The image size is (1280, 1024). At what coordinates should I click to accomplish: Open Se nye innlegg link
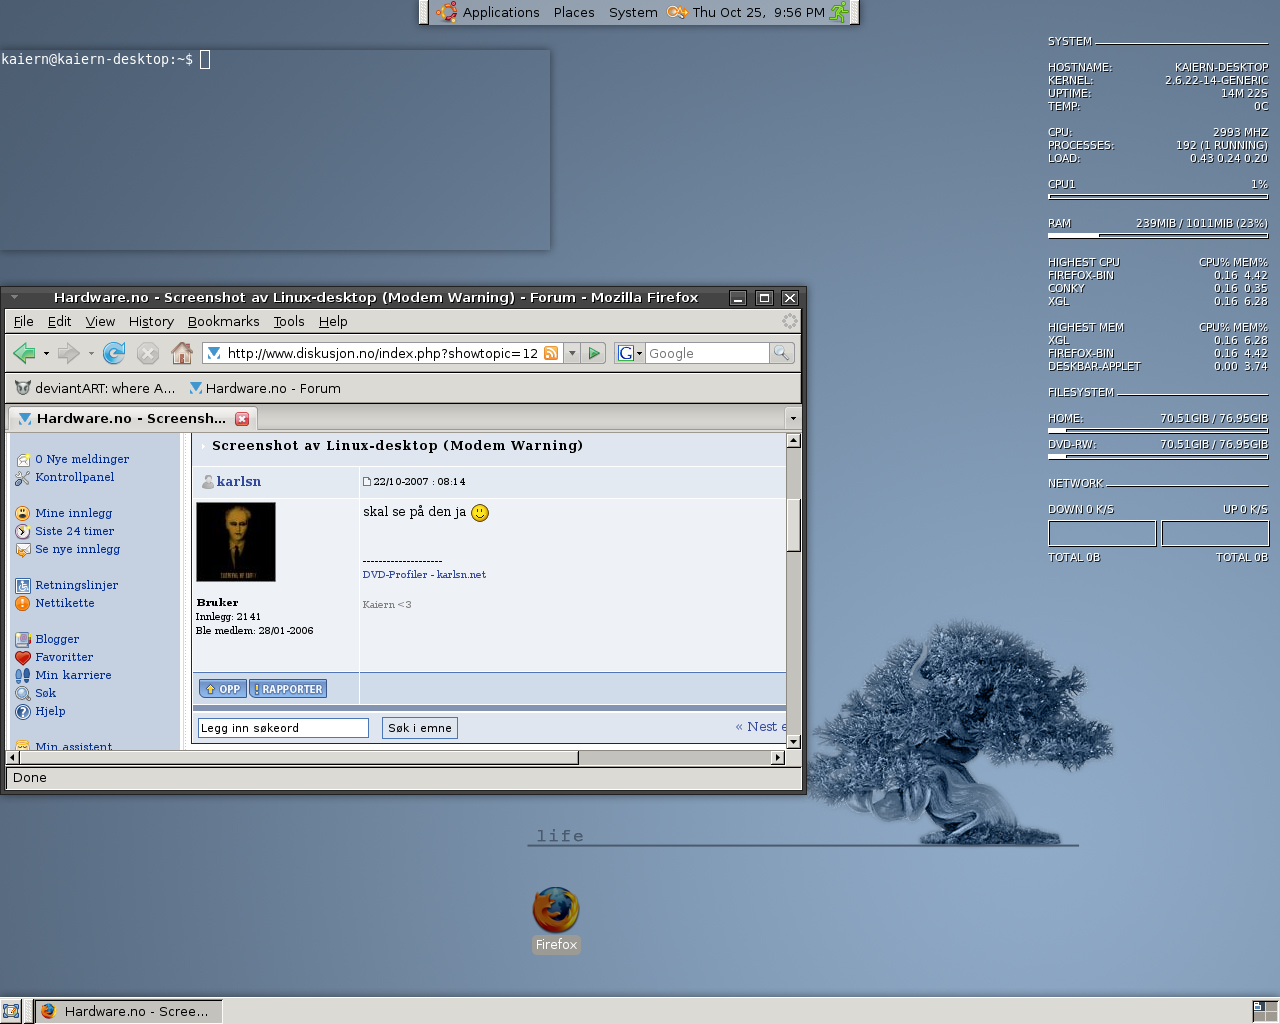coord(78,549)
